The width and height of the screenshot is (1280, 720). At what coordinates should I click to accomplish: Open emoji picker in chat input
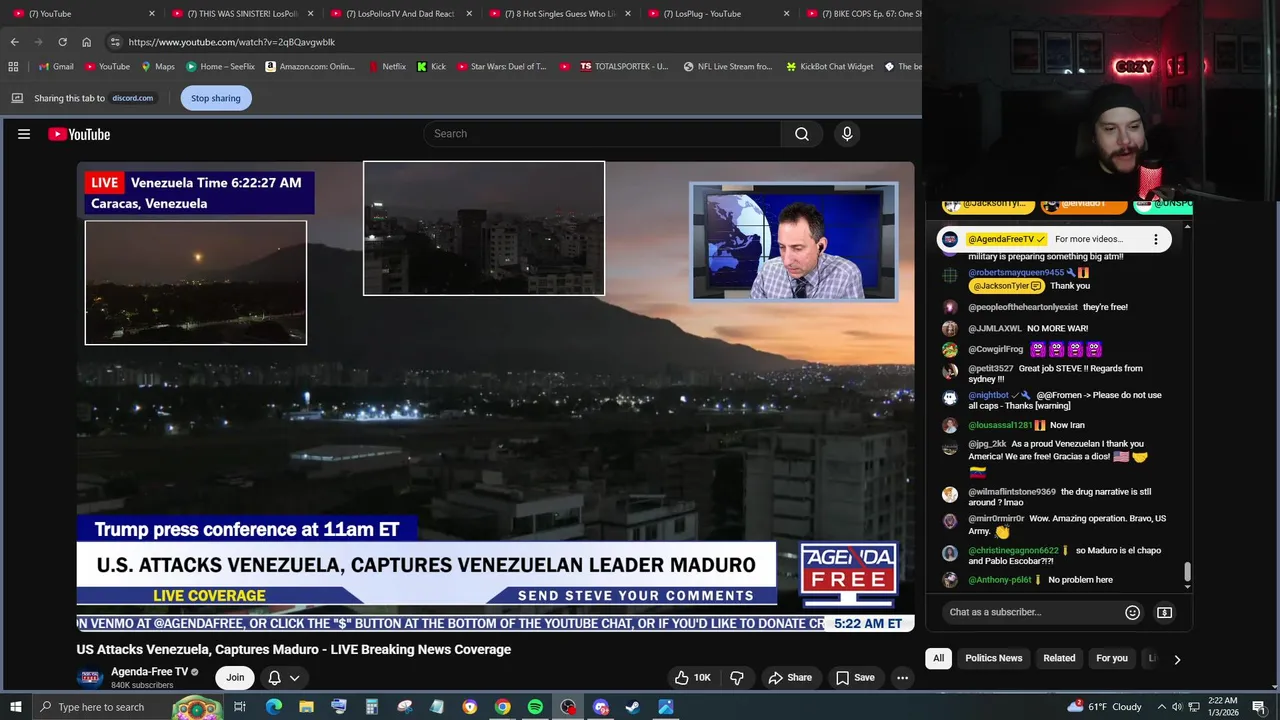[x=1132, y=612]
